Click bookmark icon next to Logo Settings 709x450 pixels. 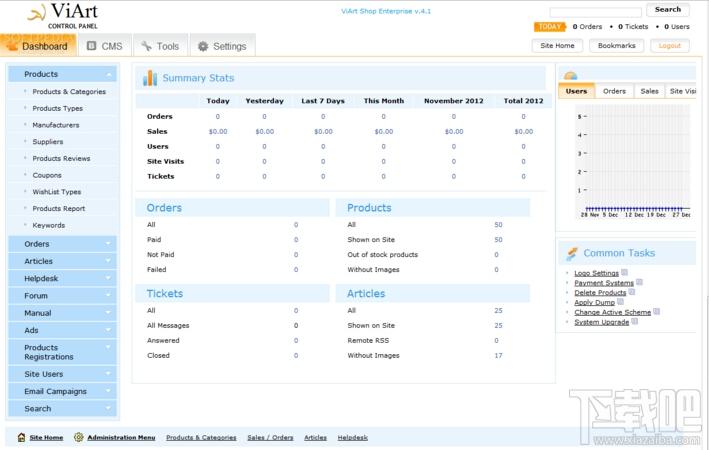(x=624, y=272)
